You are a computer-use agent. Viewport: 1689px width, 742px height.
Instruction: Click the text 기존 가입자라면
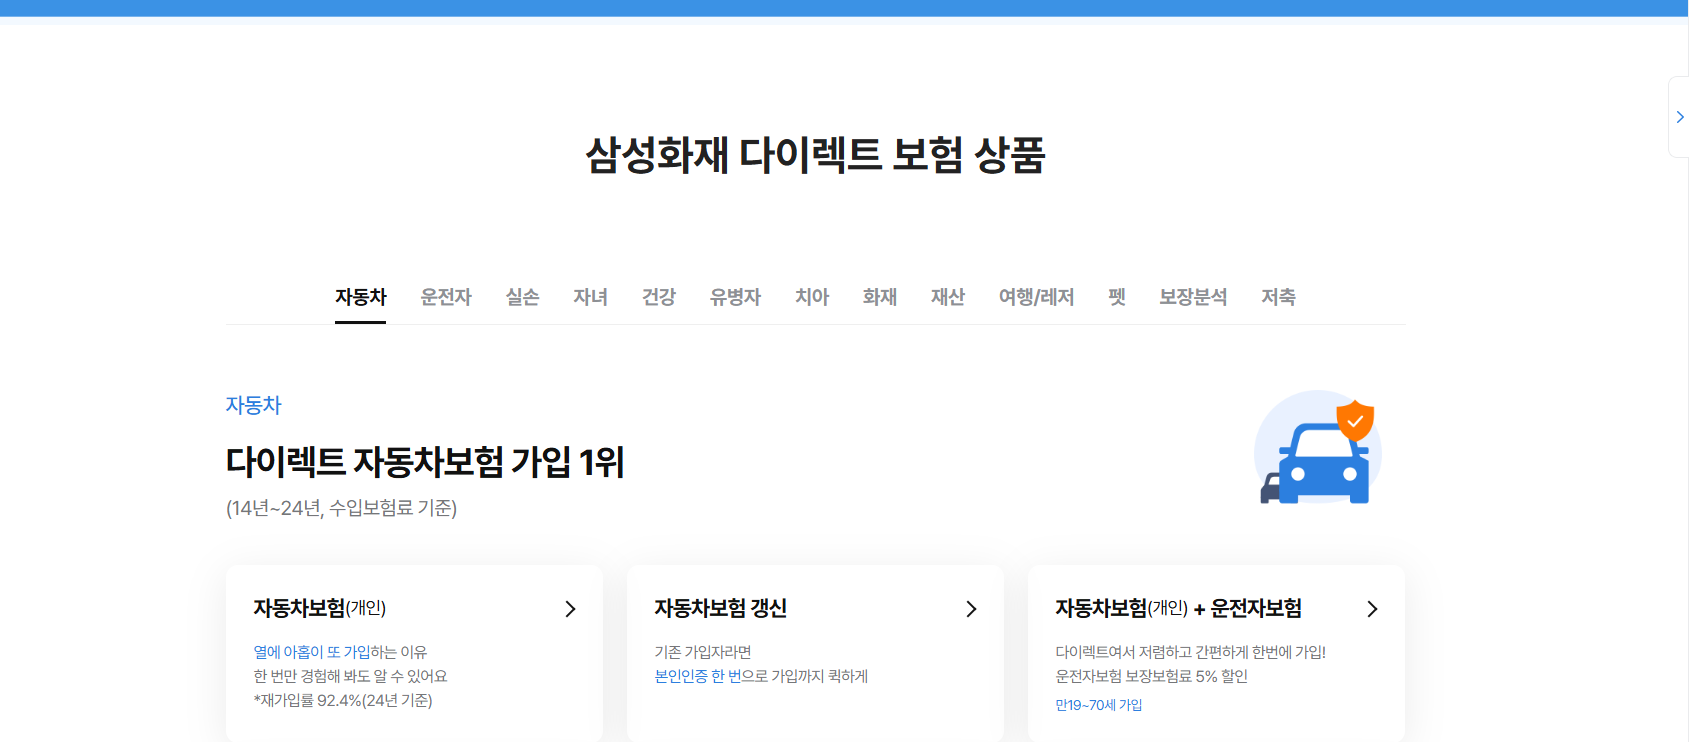click(x=703, y=652)
